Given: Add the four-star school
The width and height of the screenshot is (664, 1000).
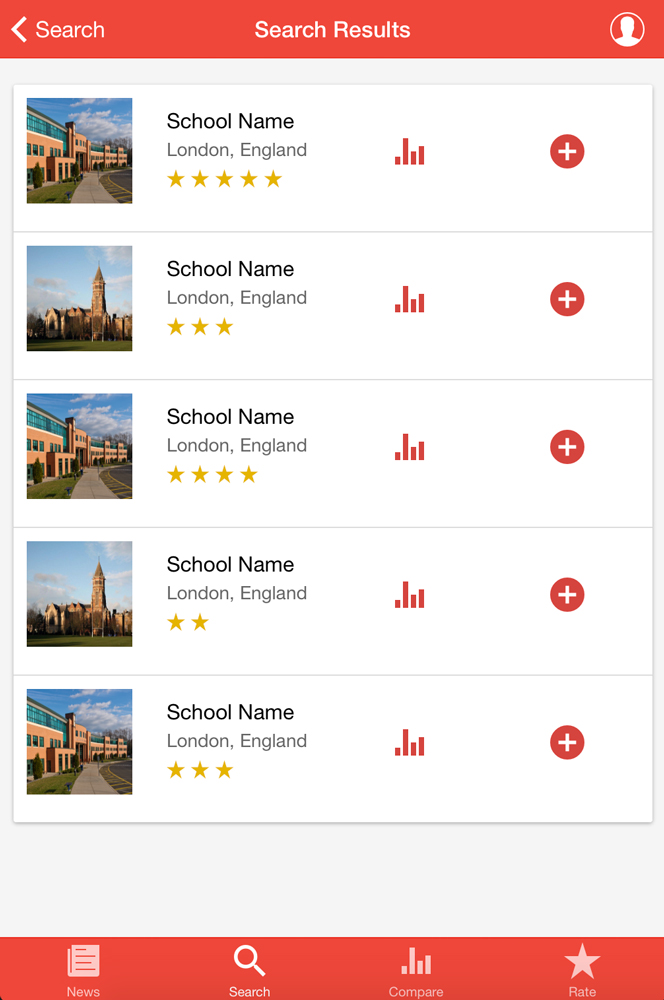Looking at the screenshot, I should (x=567, y=447).
